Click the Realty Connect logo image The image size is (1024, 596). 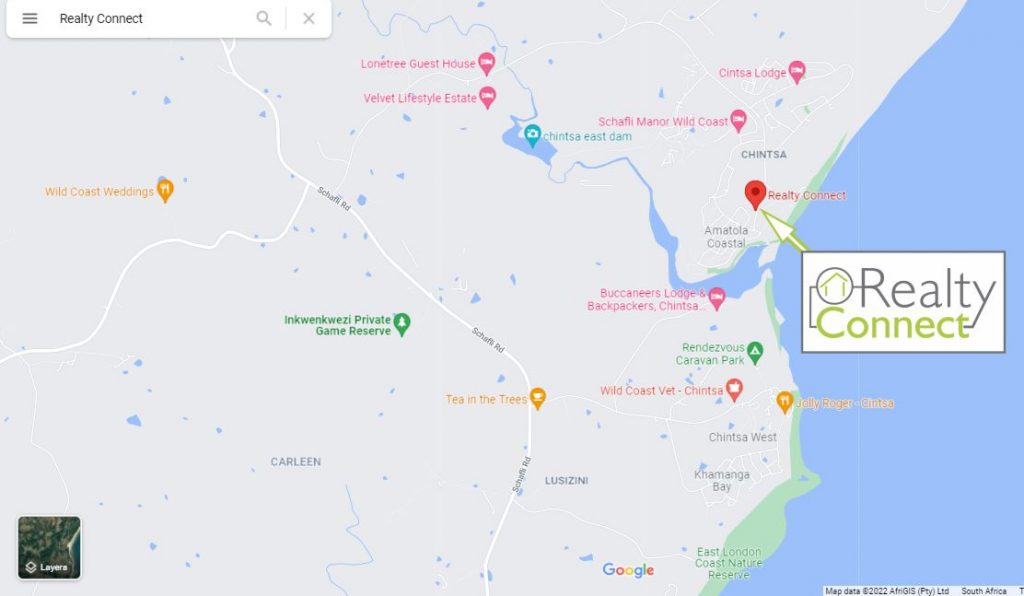[903, 302]
